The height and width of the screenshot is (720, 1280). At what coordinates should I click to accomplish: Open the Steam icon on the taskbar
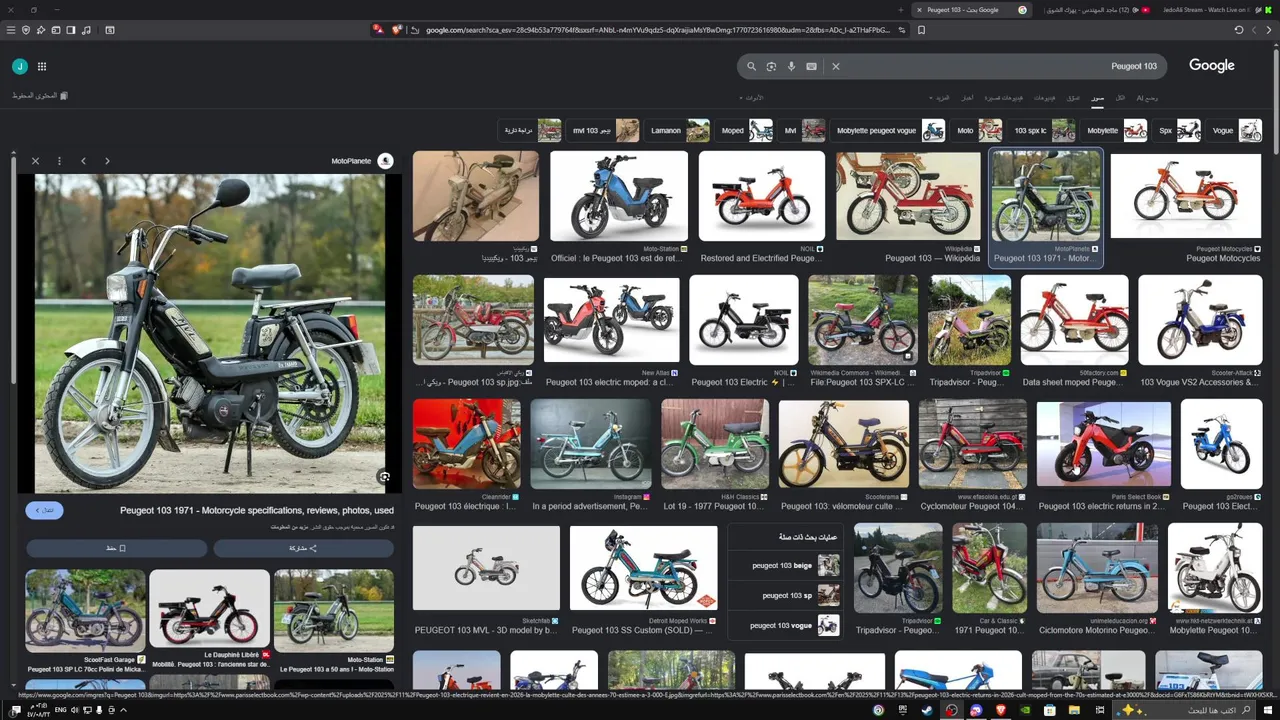point(926,710)
